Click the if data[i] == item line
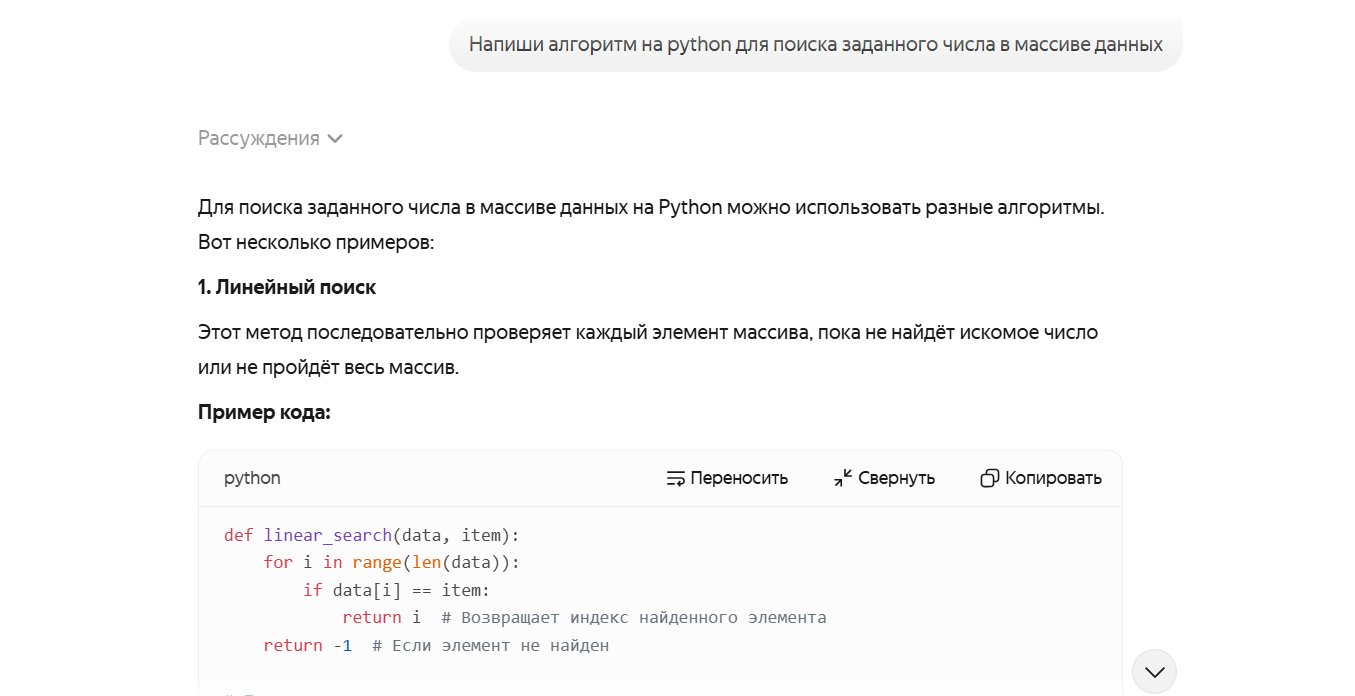The image size is (1355, 696). point(396,590)
